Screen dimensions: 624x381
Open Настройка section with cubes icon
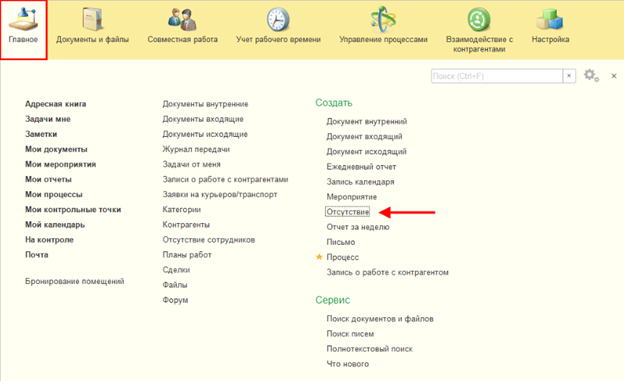pos(550,19)
